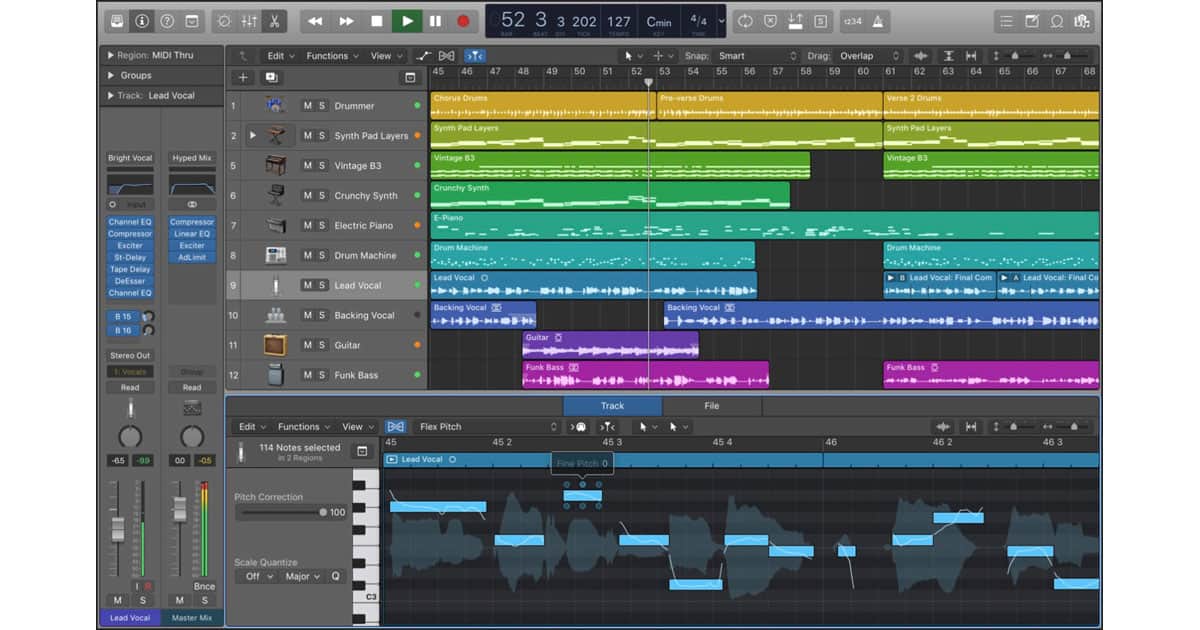The image size is (1200, 630).
Task: Switch to the File tab in editor
Action: 711,406
